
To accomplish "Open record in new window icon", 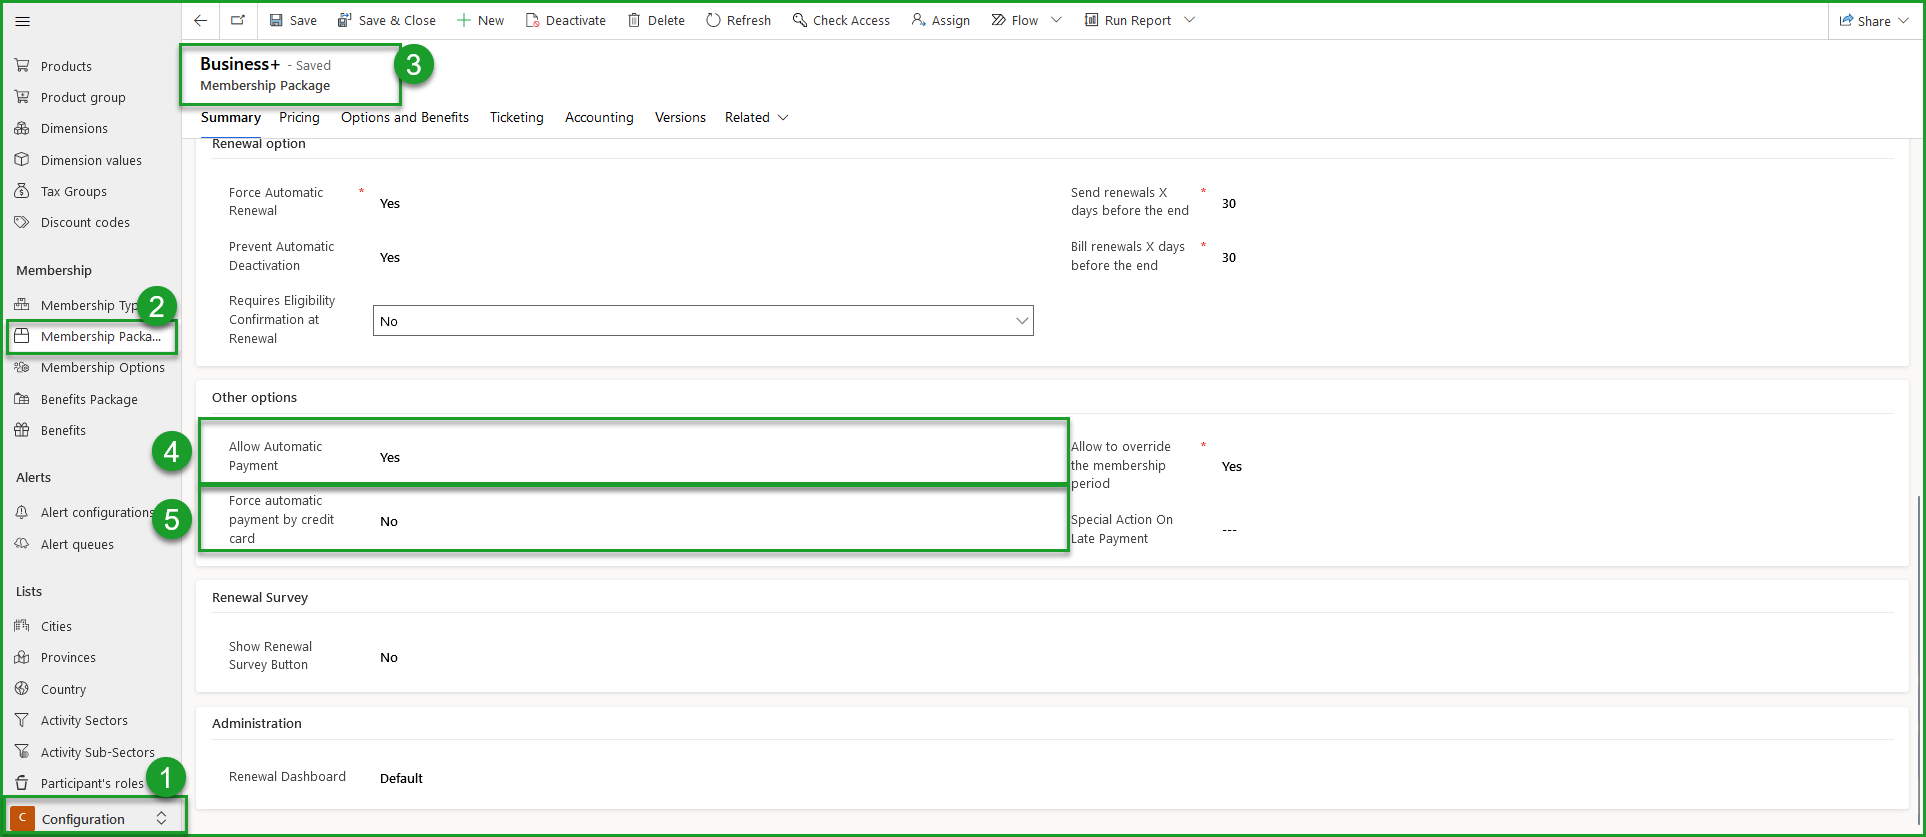I will point(238,20).
